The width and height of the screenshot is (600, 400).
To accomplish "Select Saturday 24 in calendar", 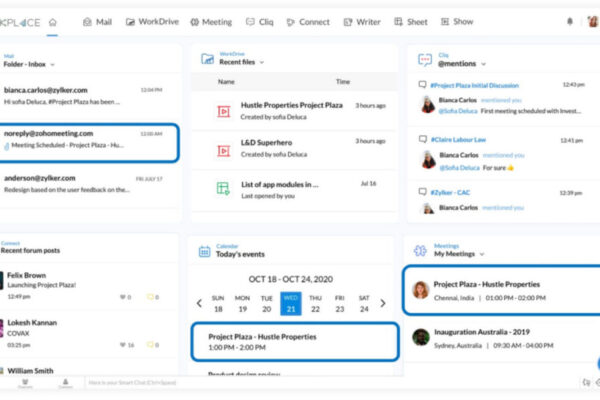I will pyautogui.click(x=364, y=304).
